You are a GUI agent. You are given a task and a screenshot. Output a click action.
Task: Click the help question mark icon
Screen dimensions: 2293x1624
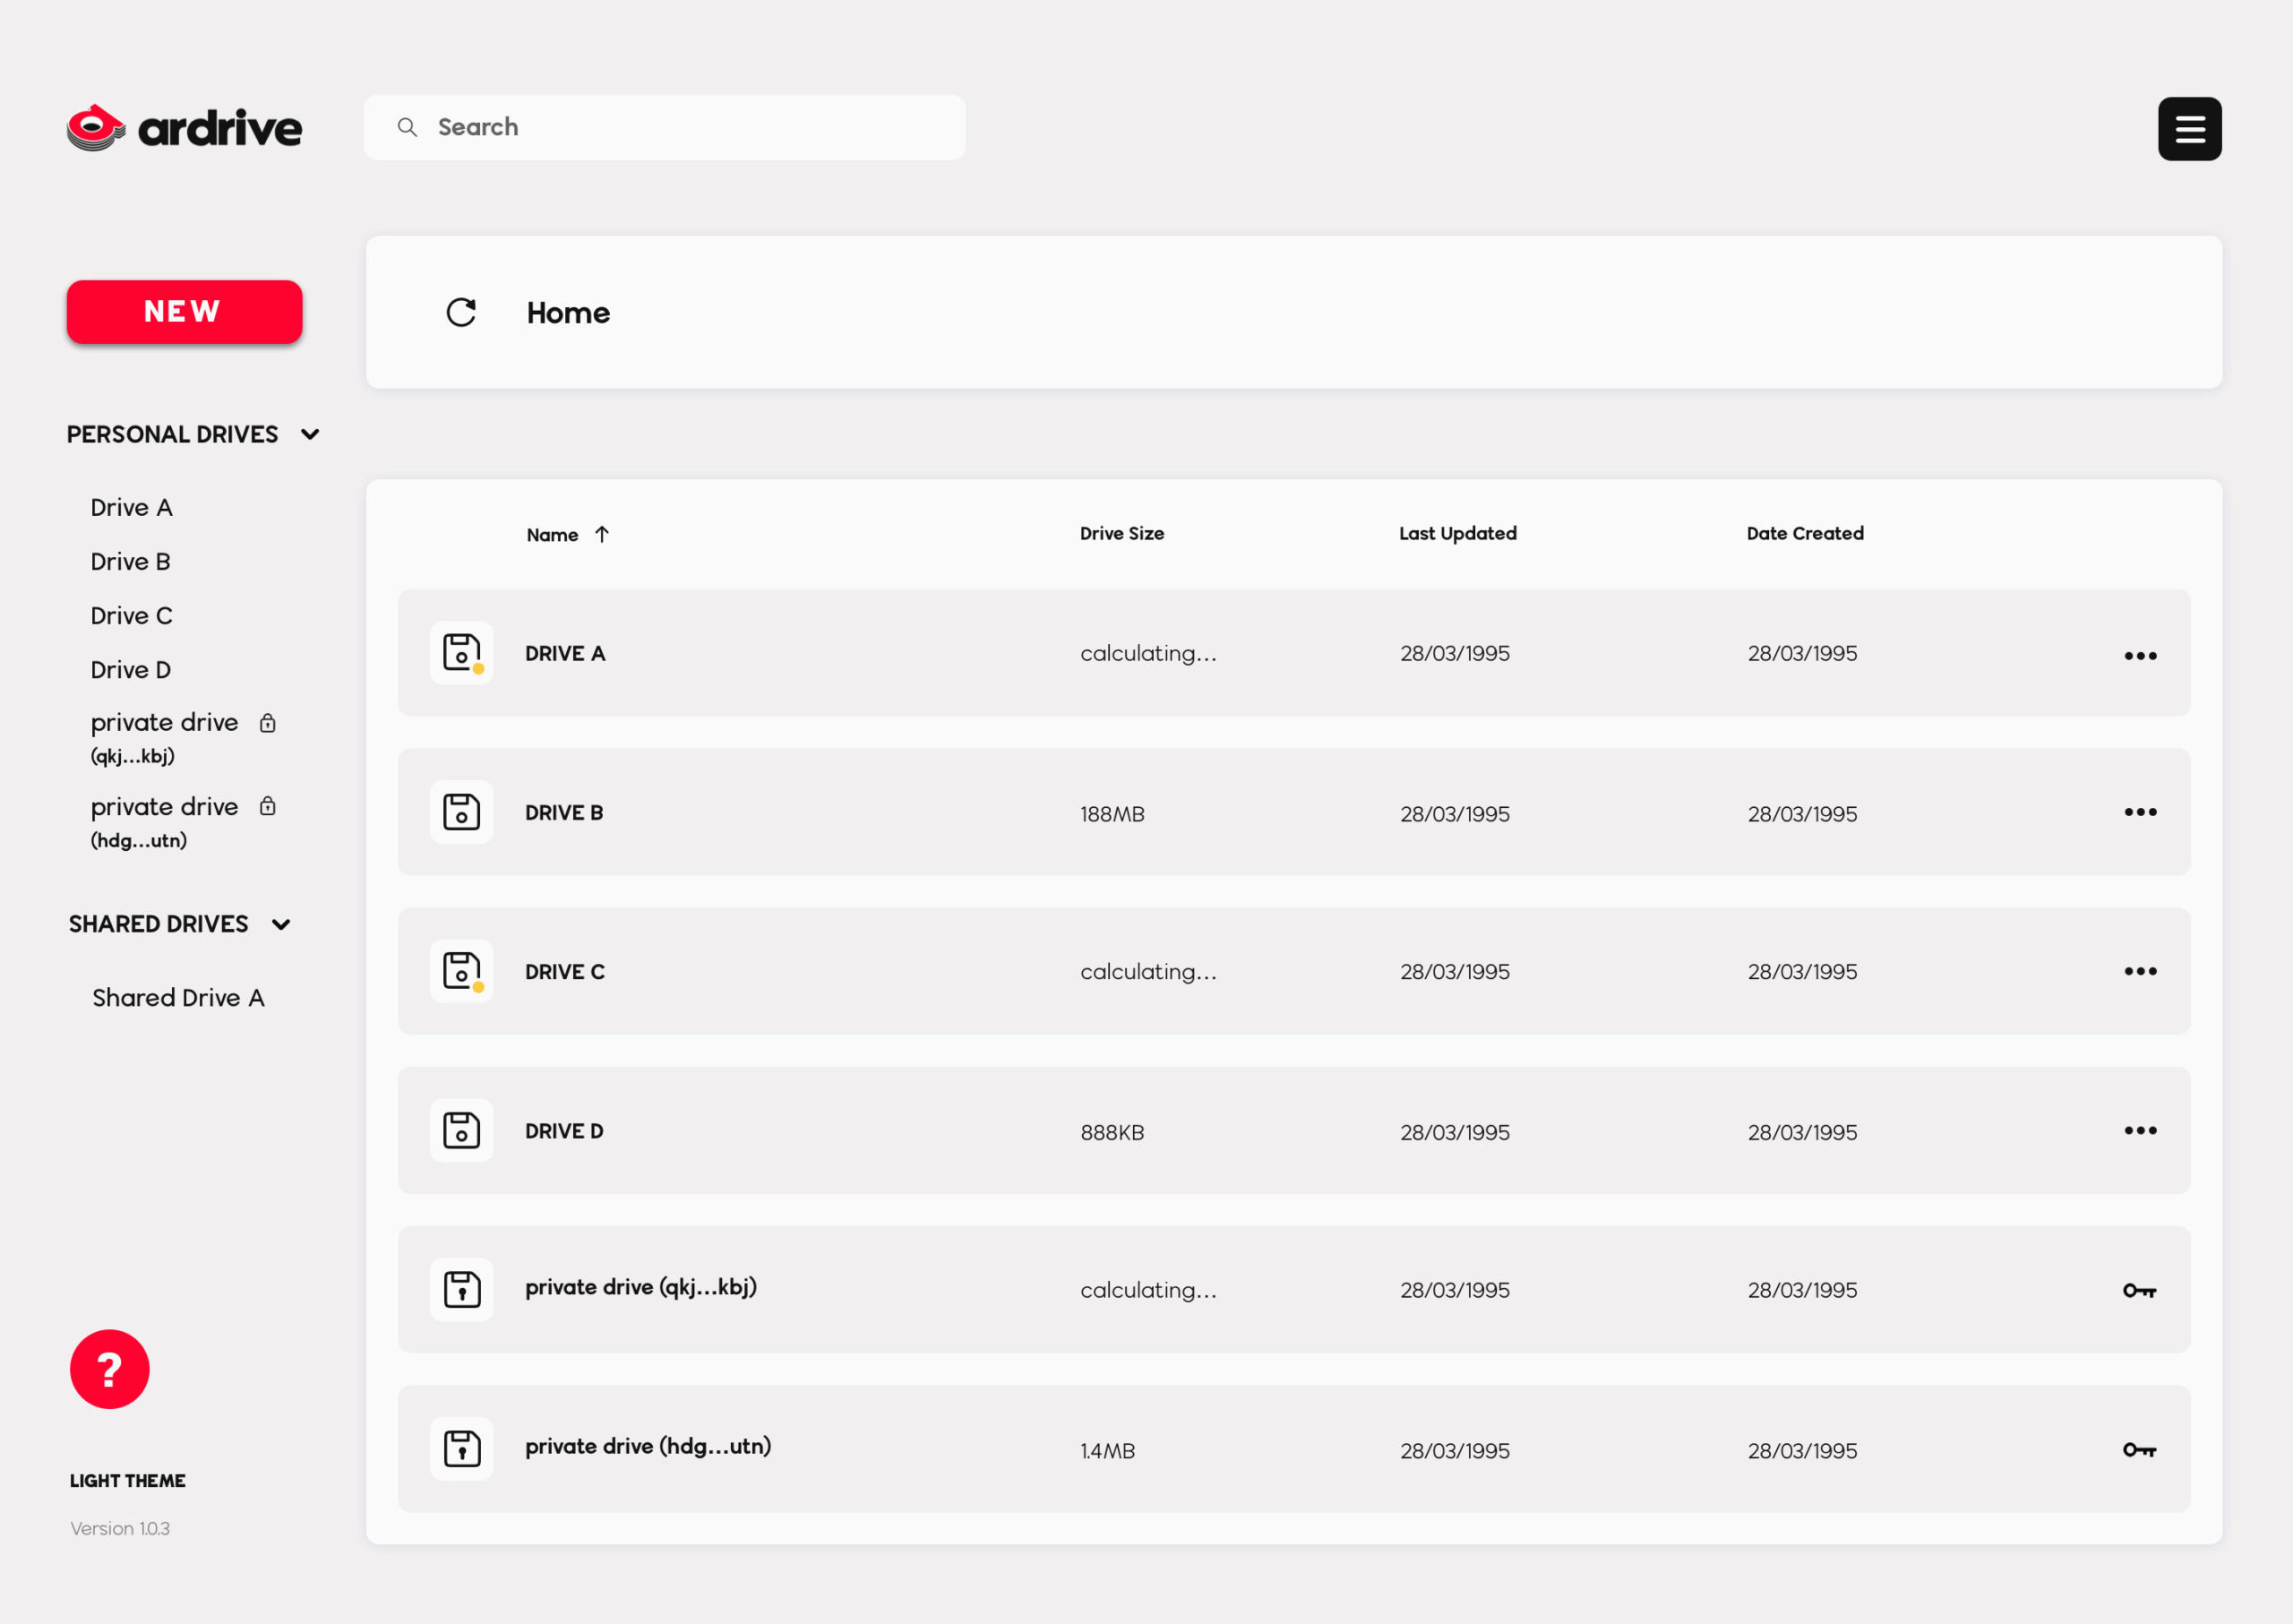click(109, 1369)
